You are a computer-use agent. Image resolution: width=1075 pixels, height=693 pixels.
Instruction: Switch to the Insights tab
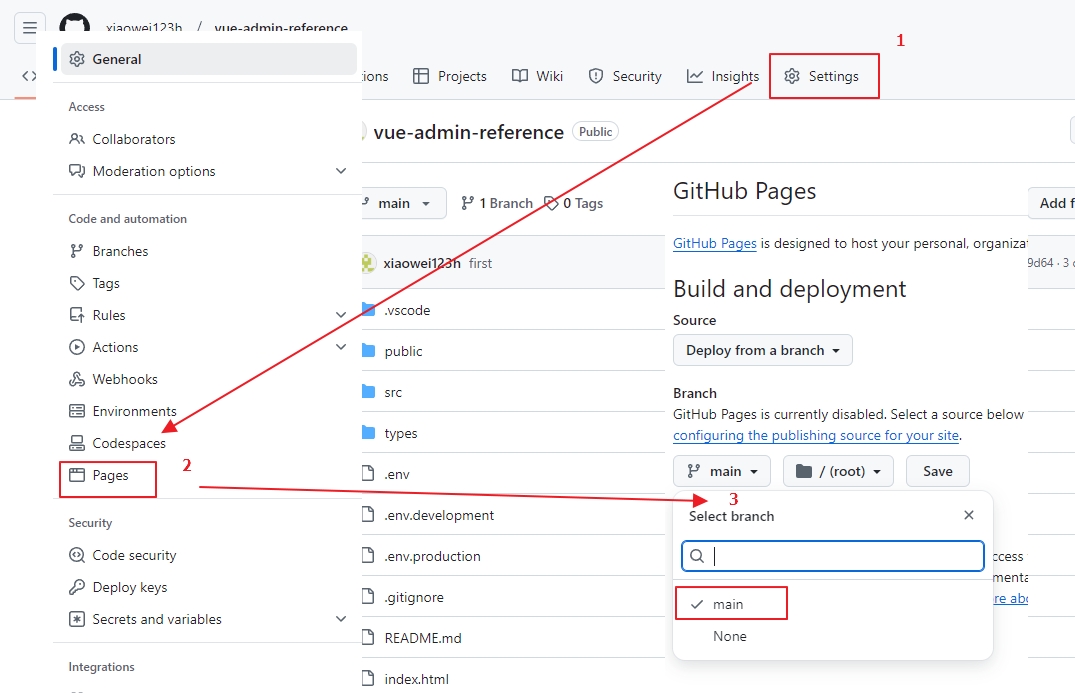click(723, 76)
